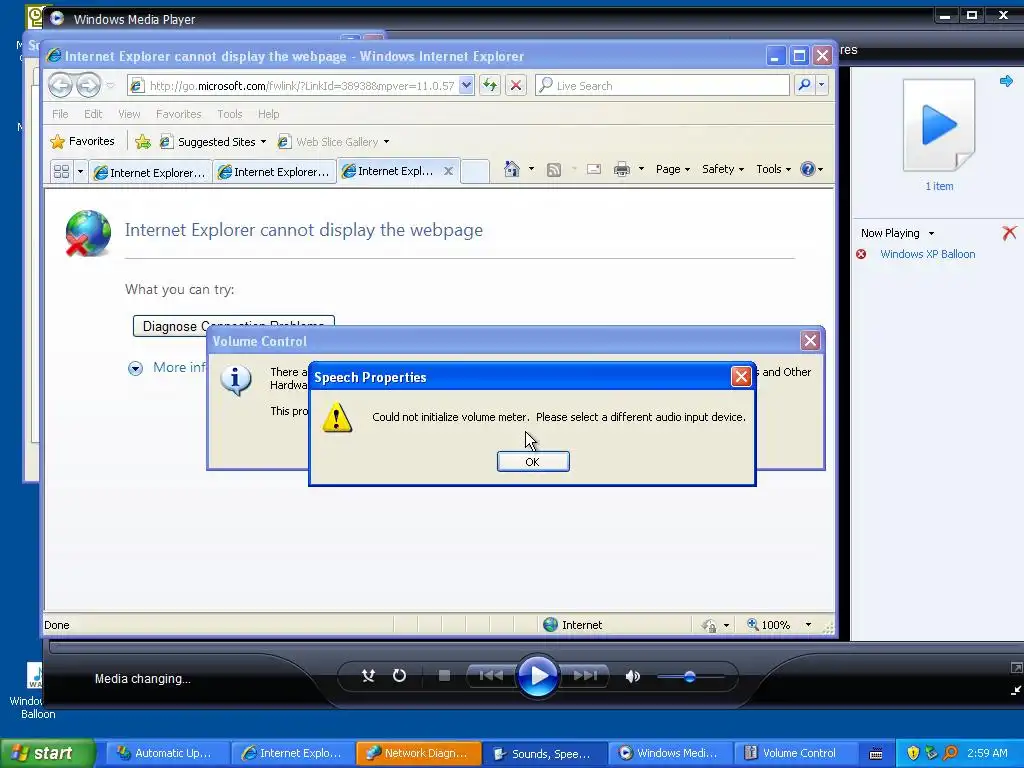
Task: Click the blue Help question icon
Action: 808,169
